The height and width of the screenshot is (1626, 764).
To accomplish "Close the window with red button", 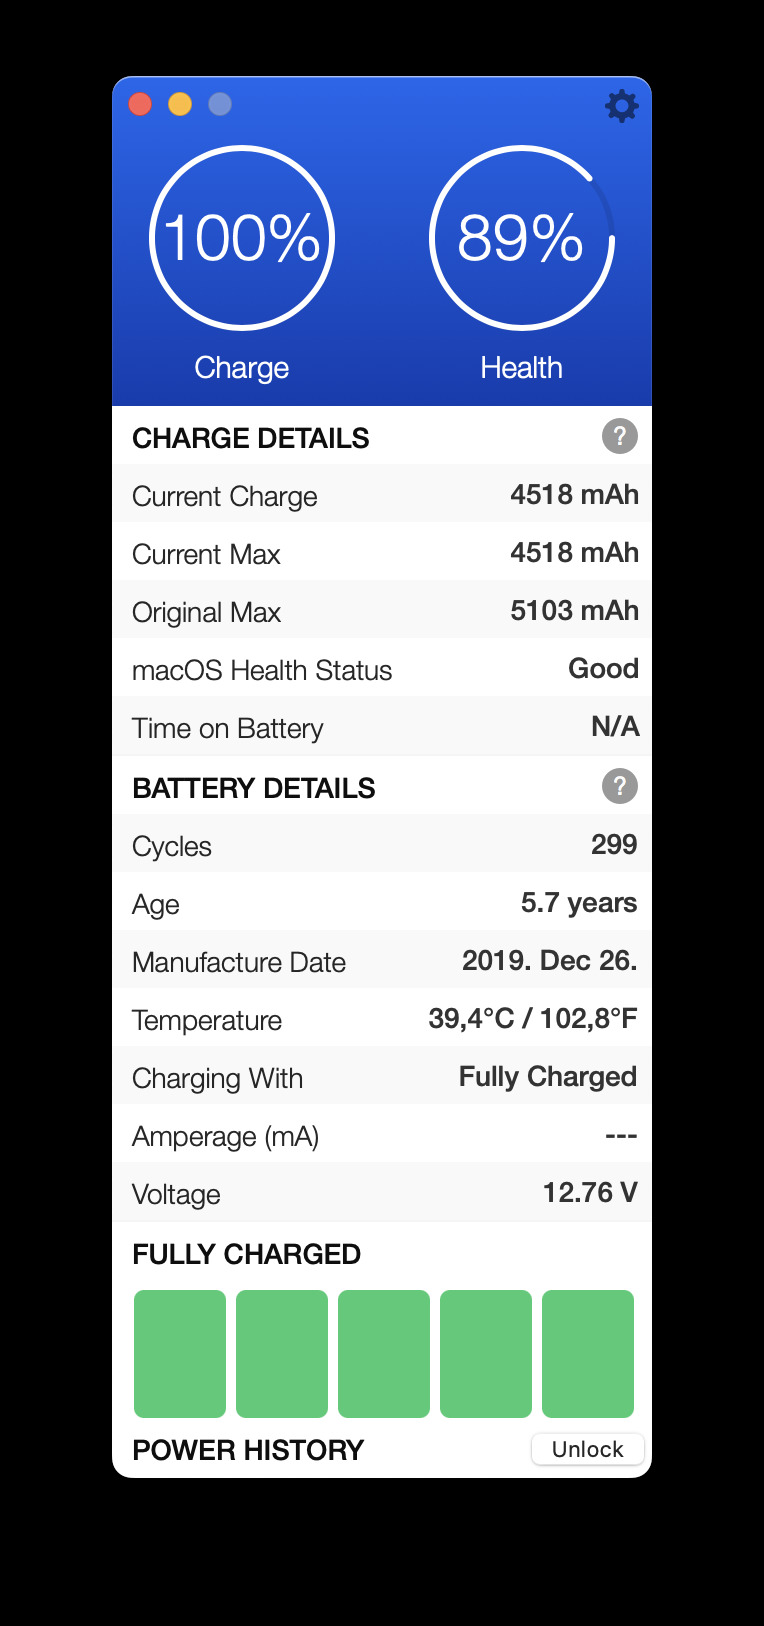I will pyautogui.click(x=140, y=104).
